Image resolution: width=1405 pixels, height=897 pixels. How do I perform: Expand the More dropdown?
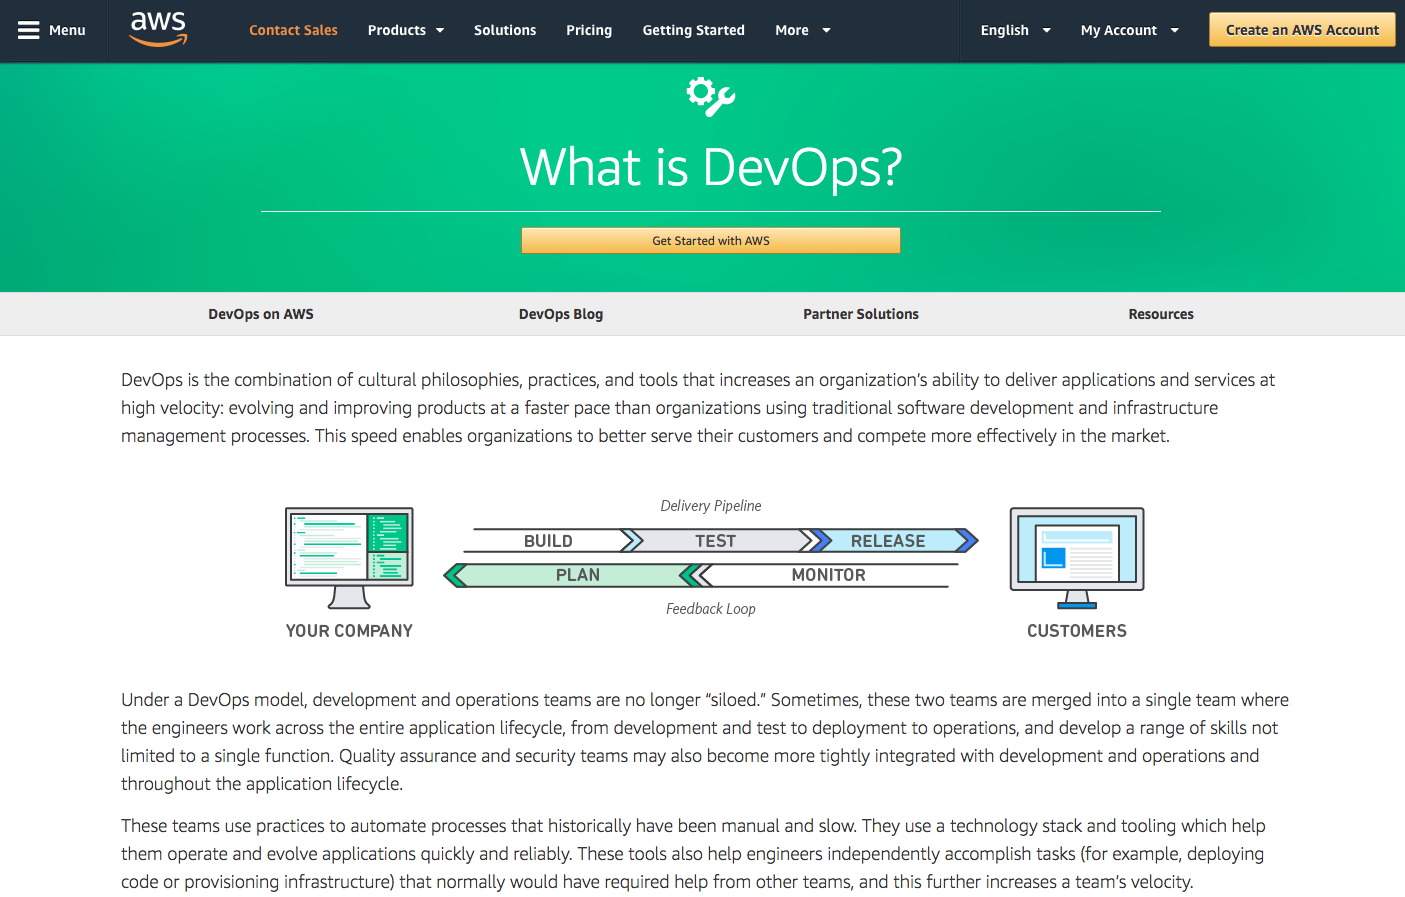803,30
